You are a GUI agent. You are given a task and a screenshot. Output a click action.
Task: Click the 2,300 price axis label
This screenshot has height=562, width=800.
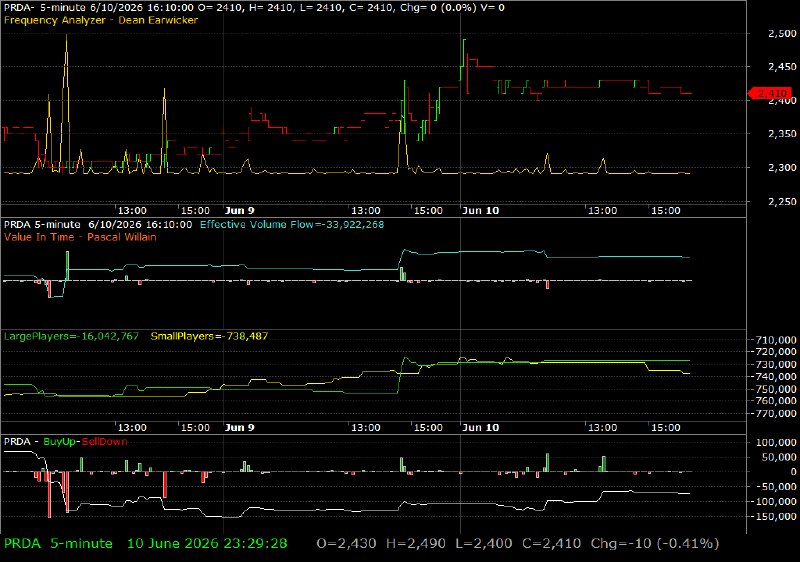(782, 167)
